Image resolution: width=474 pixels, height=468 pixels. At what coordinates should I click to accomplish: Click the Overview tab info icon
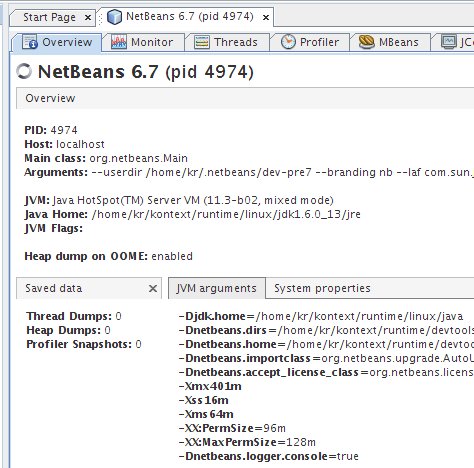30,42
